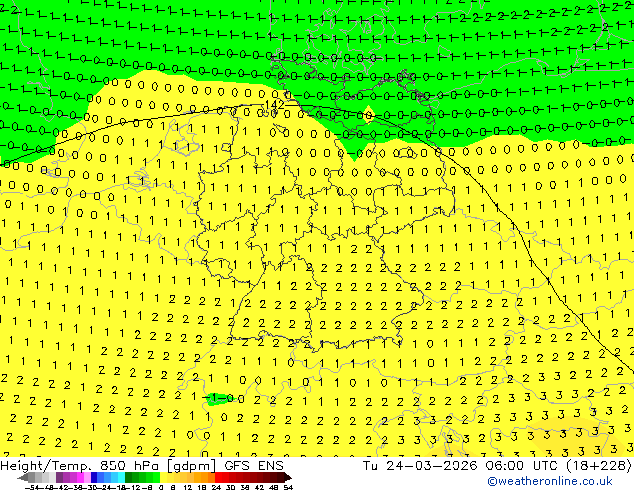The height and width of the screenshot is (490, 634).
Task: Click the dark green swatch in the legend
Action: click(x=129, y=478)
